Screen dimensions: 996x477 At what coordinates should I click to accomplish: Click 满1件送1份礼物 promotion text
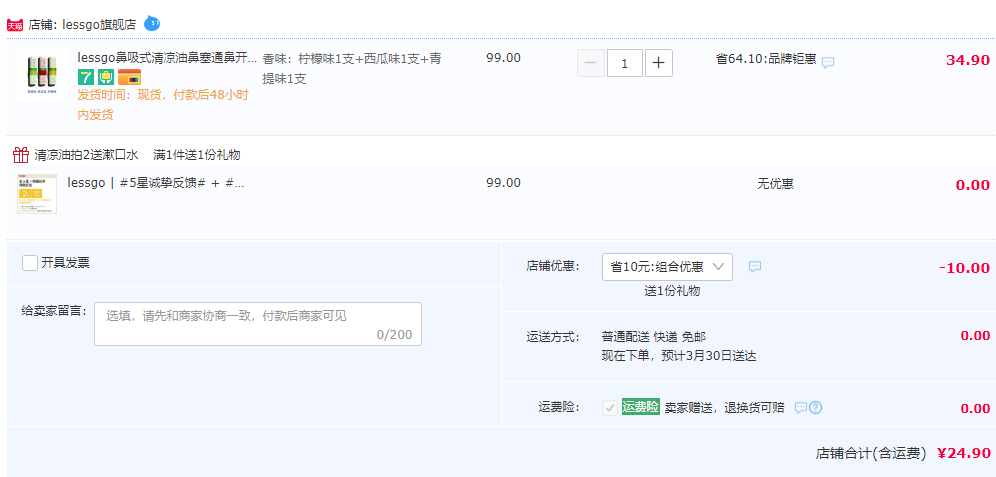(x=197, y=155)
